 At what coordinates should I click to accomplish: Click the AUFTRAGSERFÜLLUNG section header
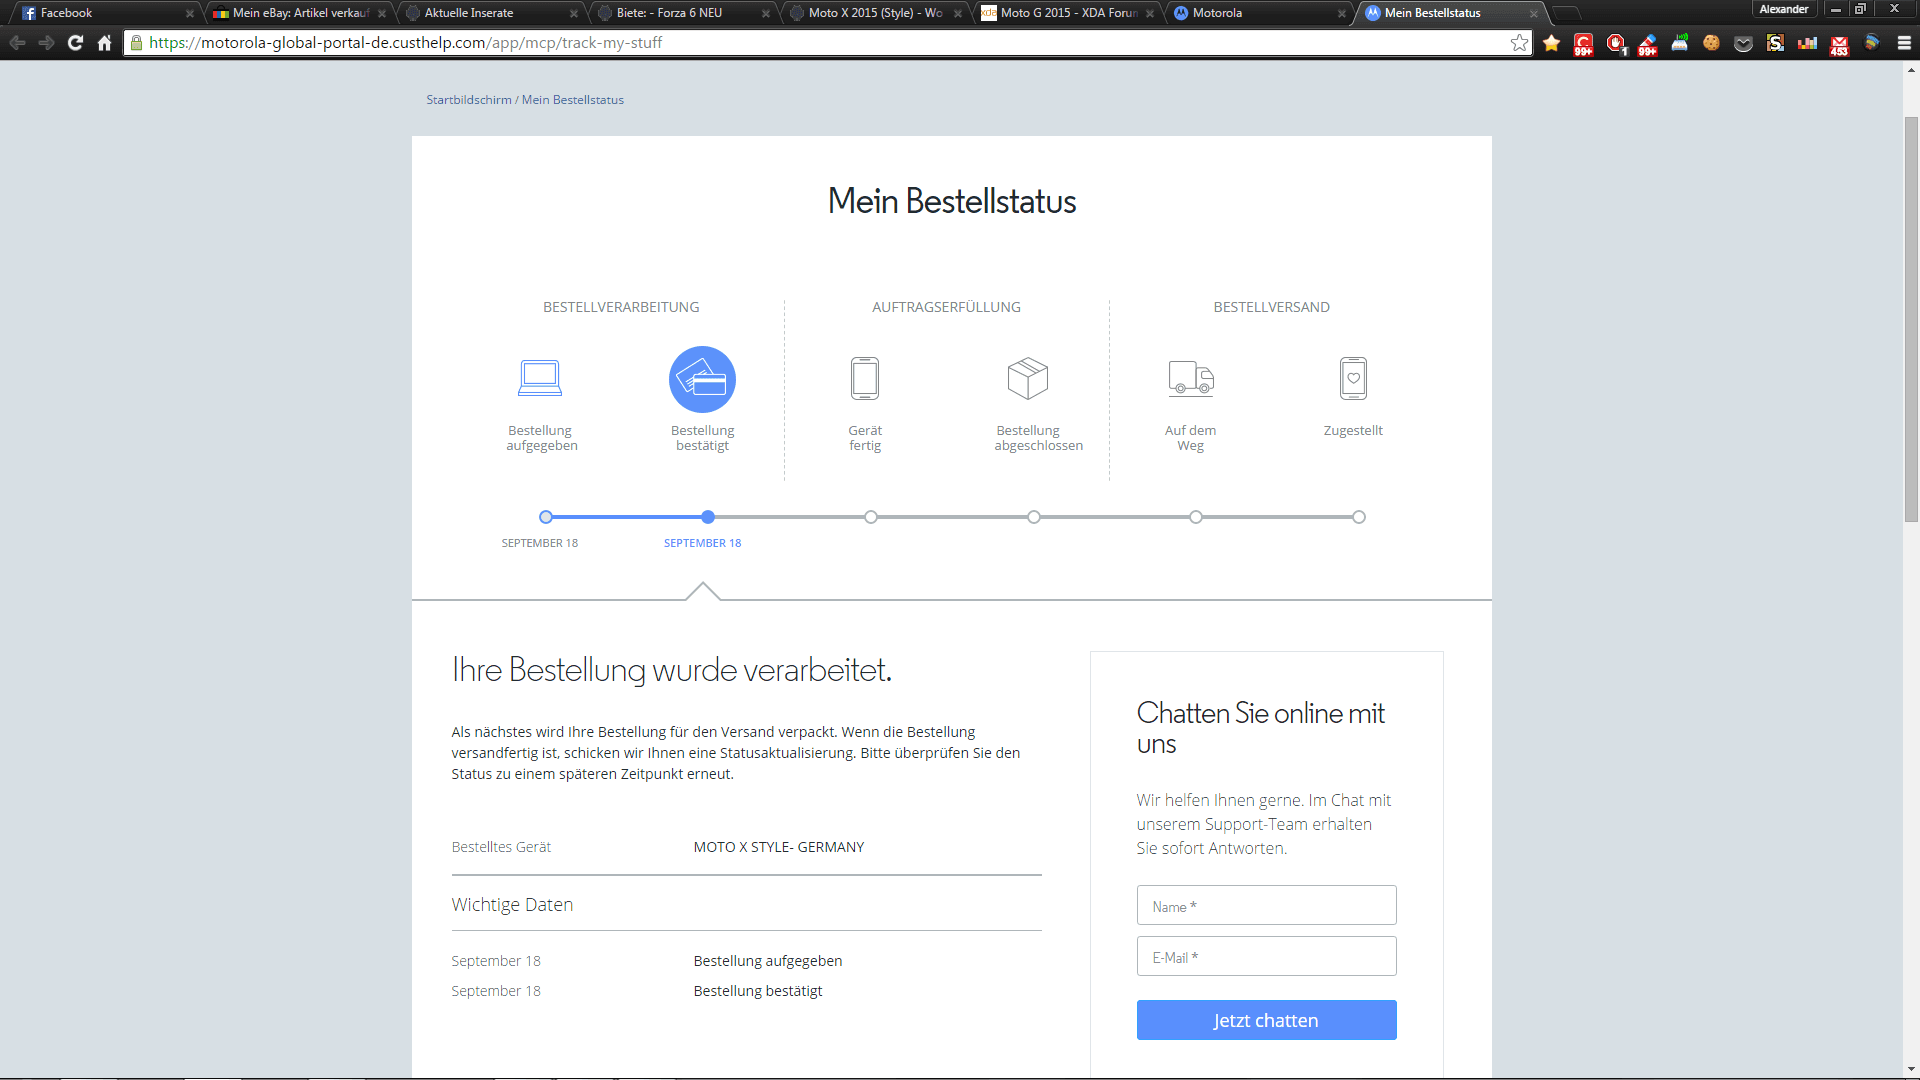pyautogui.click(x=946, y=307)
